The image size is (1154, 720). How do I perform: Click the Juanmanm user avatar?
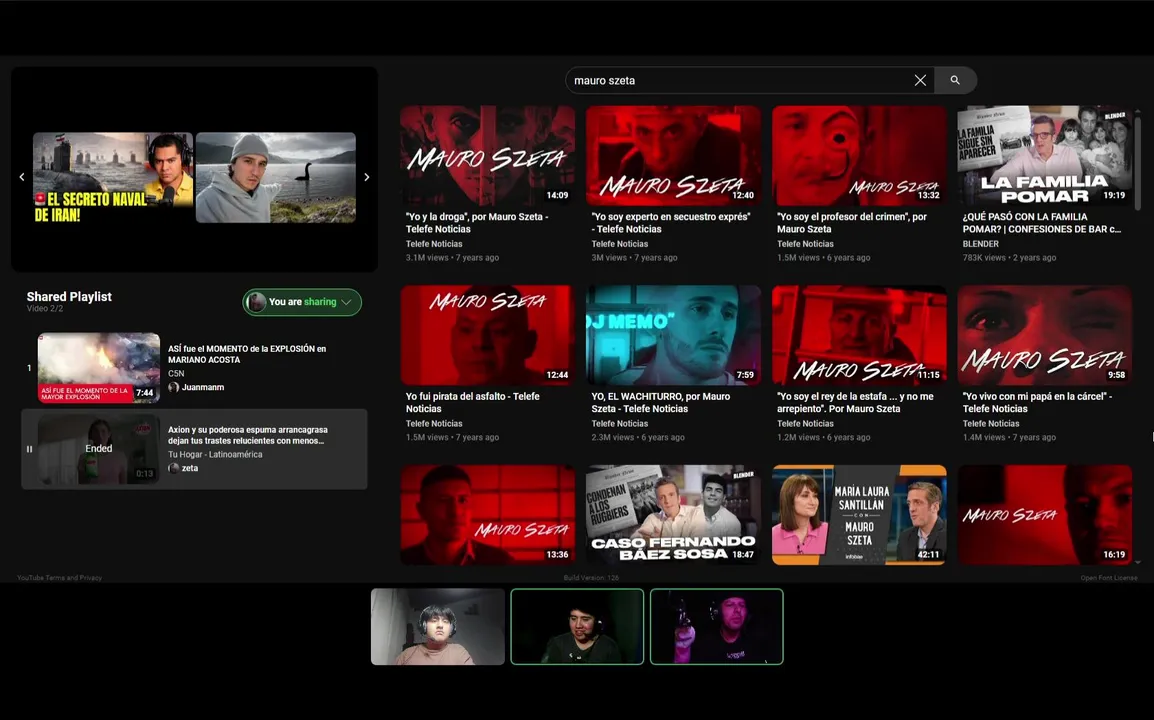click(x=174, y=387)
